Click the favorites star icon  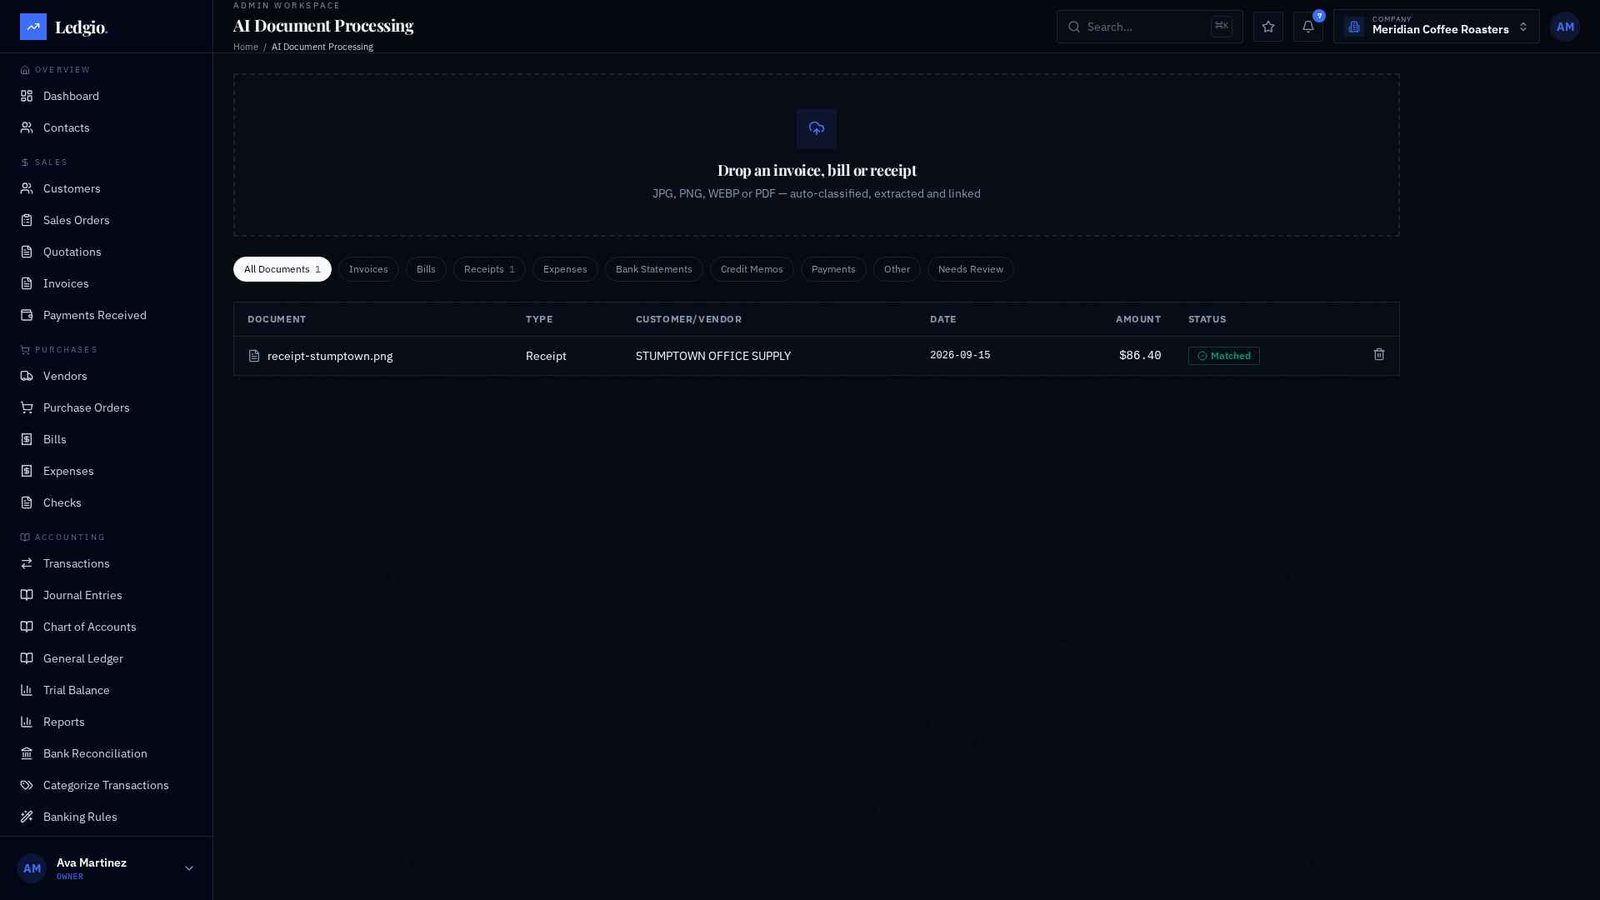[1268, 27]
